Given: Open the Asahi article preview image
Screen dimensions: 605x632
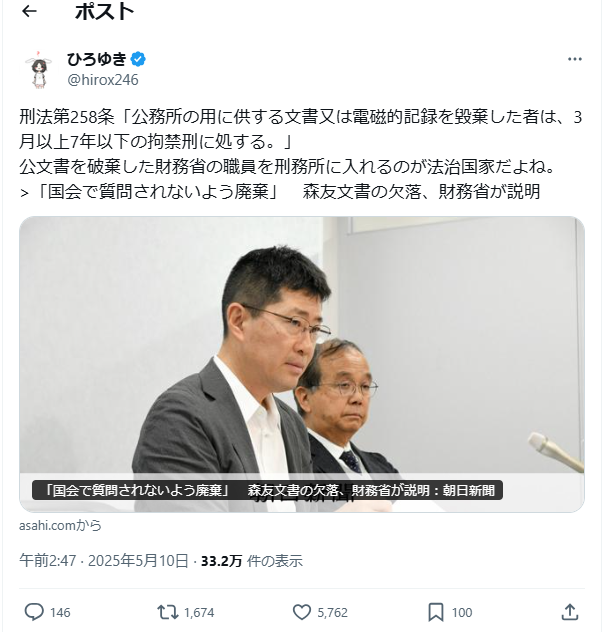Looking at the screenshot, I should click(x=302, y=364).
